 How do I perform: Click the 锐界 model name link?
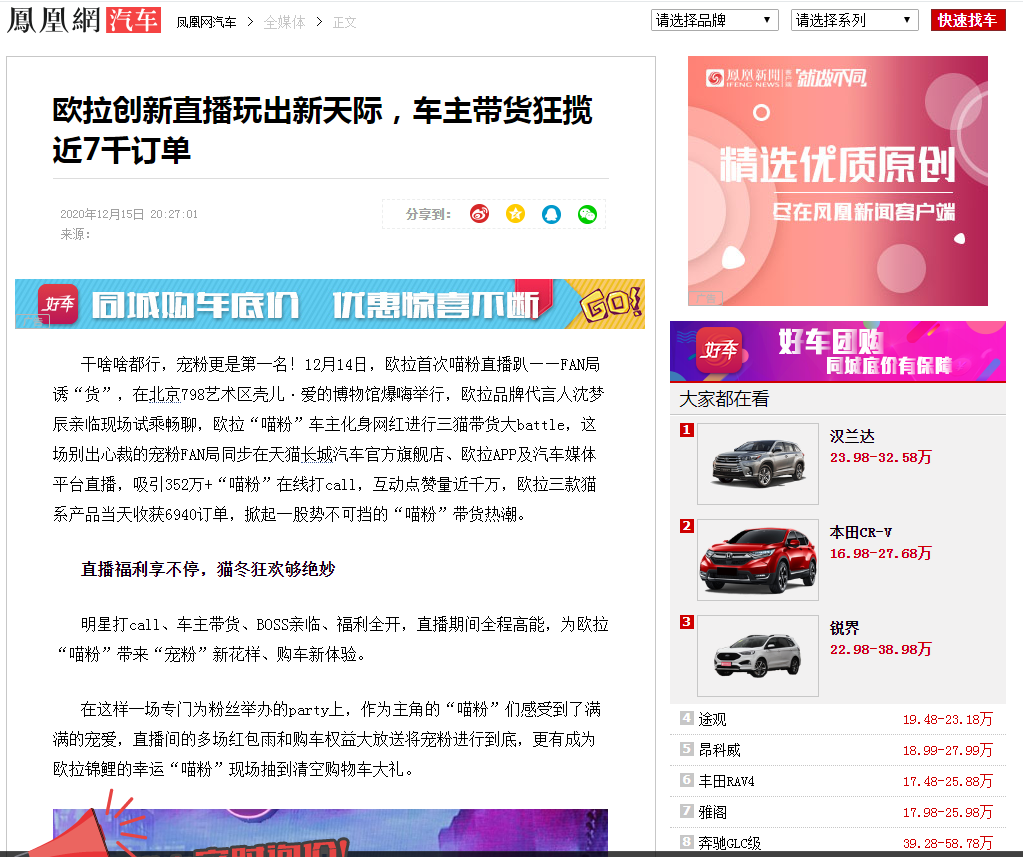(x=844, y=628)
